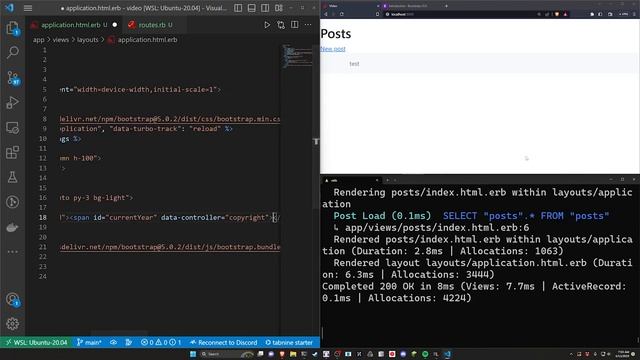Open the Docker whale view
This screenshot has height=360, width=640.
(x=13, y=227)
